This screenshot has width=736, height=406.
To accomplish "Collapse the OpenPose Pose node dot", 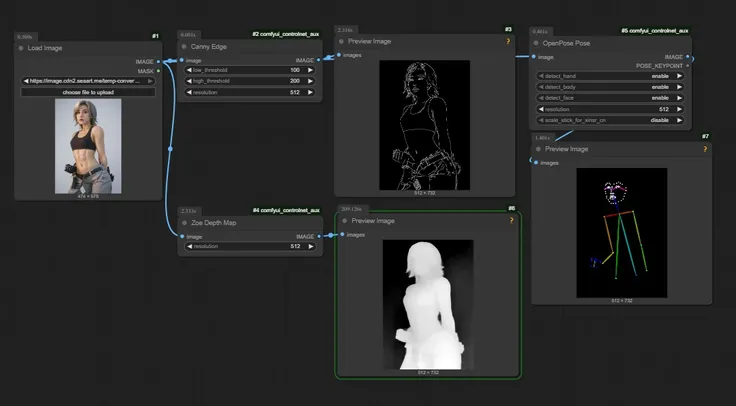I will (536, 43).
